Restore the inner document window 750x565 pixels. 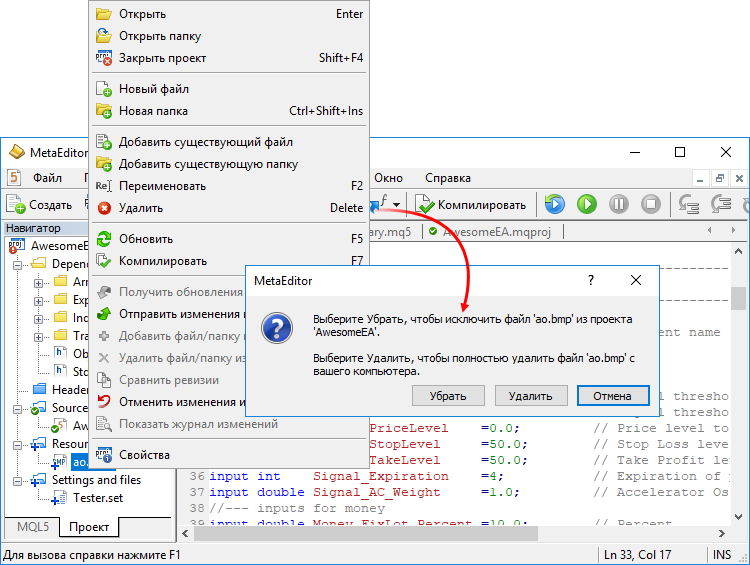click(x=719, y=178)
